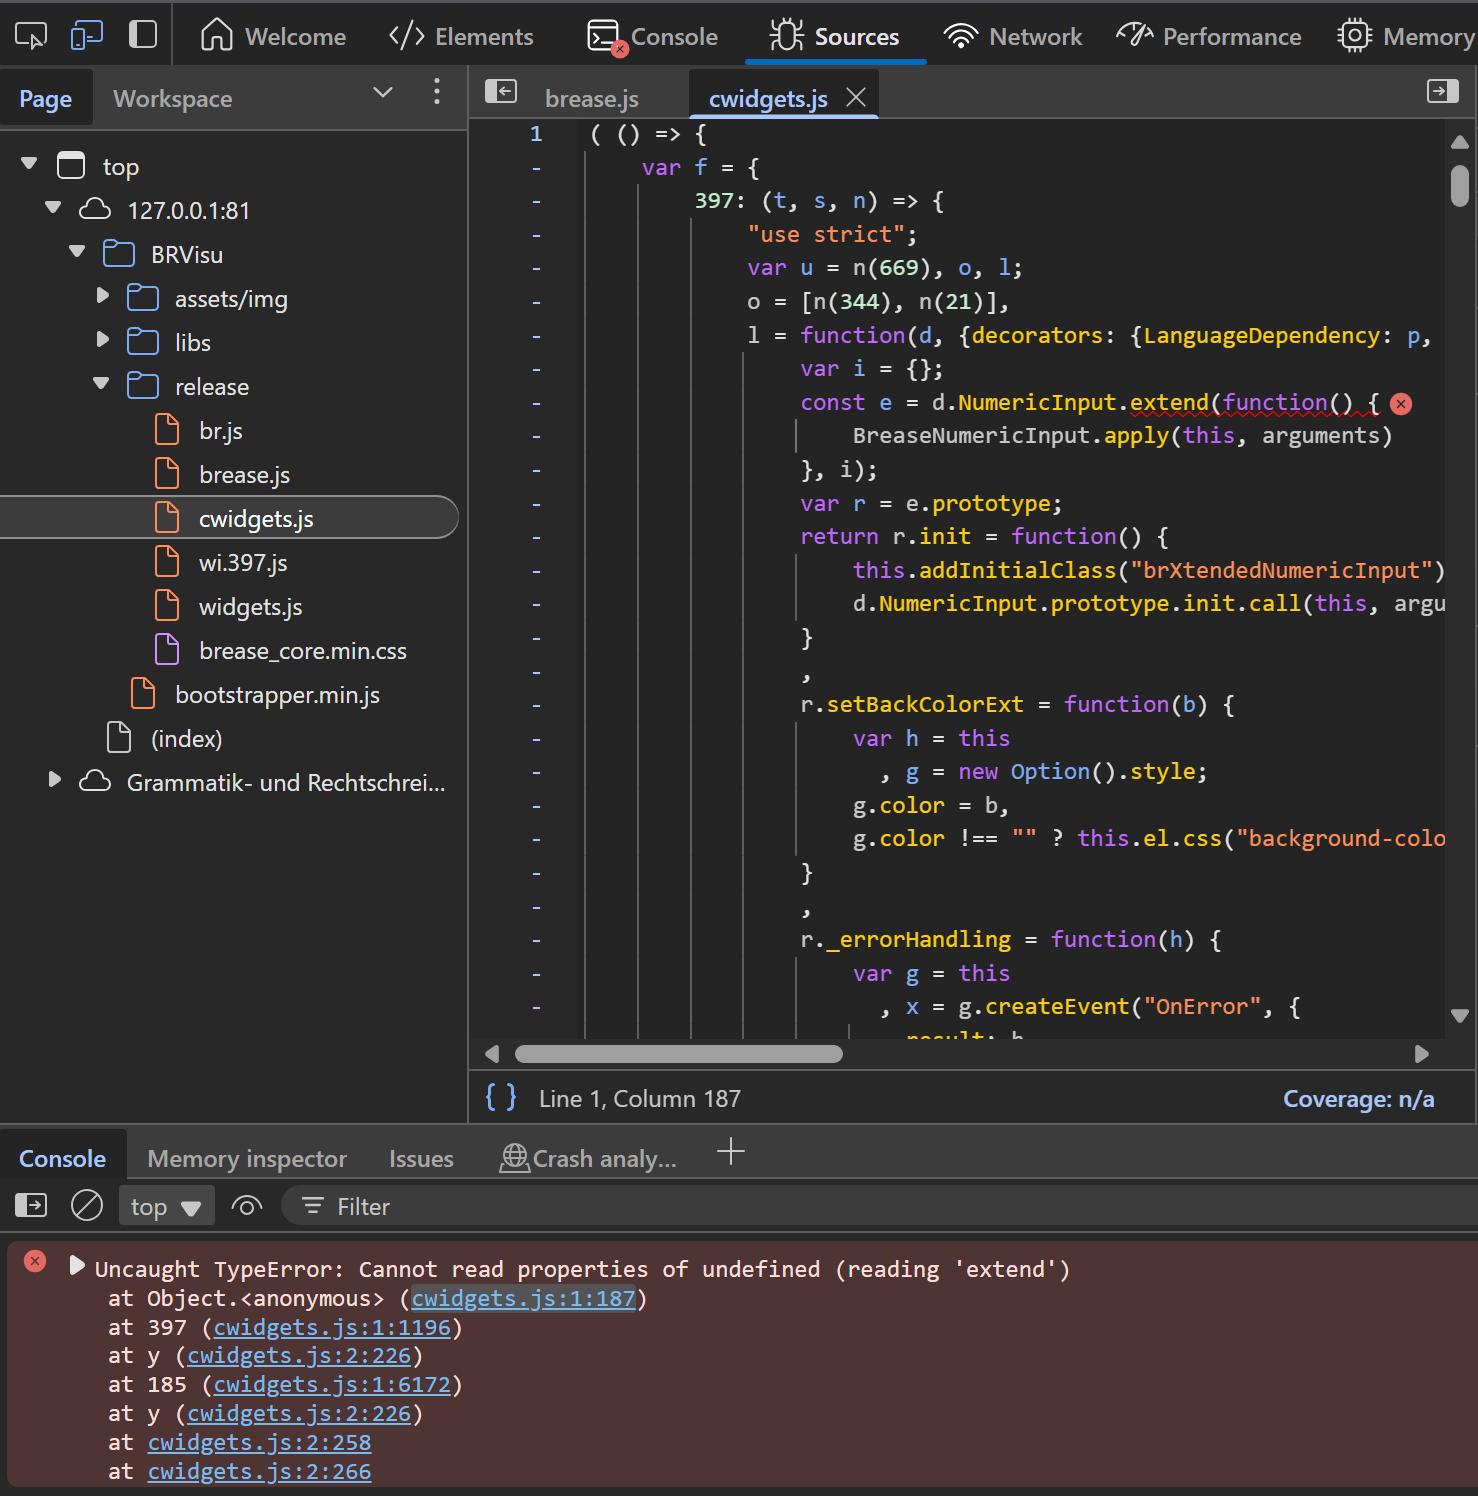Toggle the dock side panel icon

tap(143, 35)
